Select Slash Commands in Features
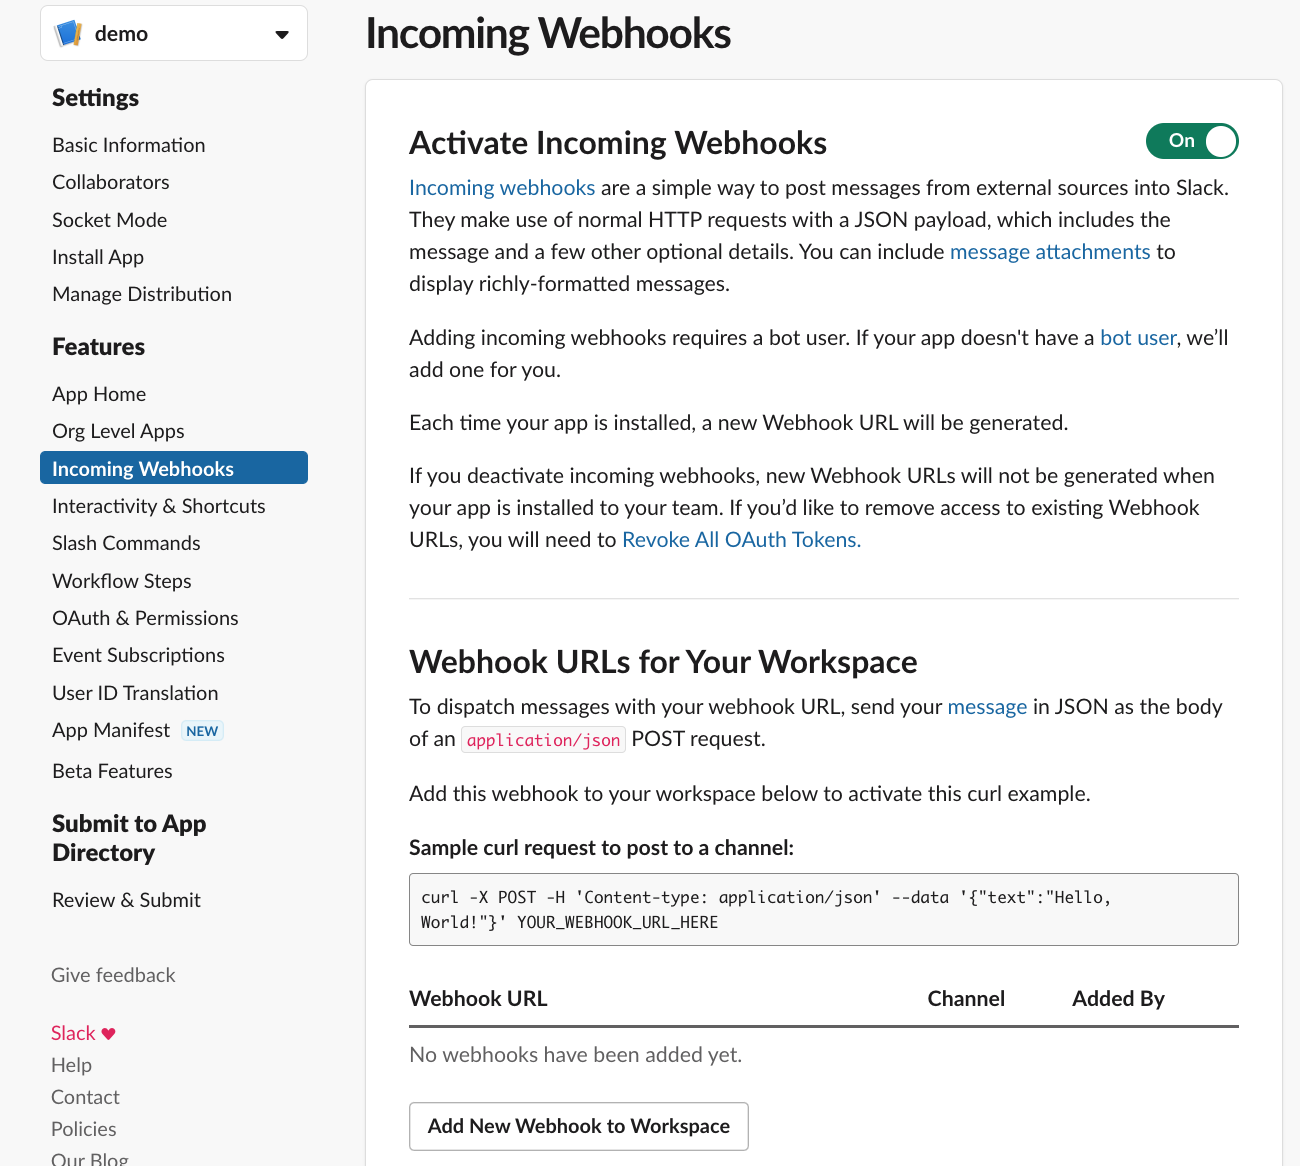 coord(126,543)
